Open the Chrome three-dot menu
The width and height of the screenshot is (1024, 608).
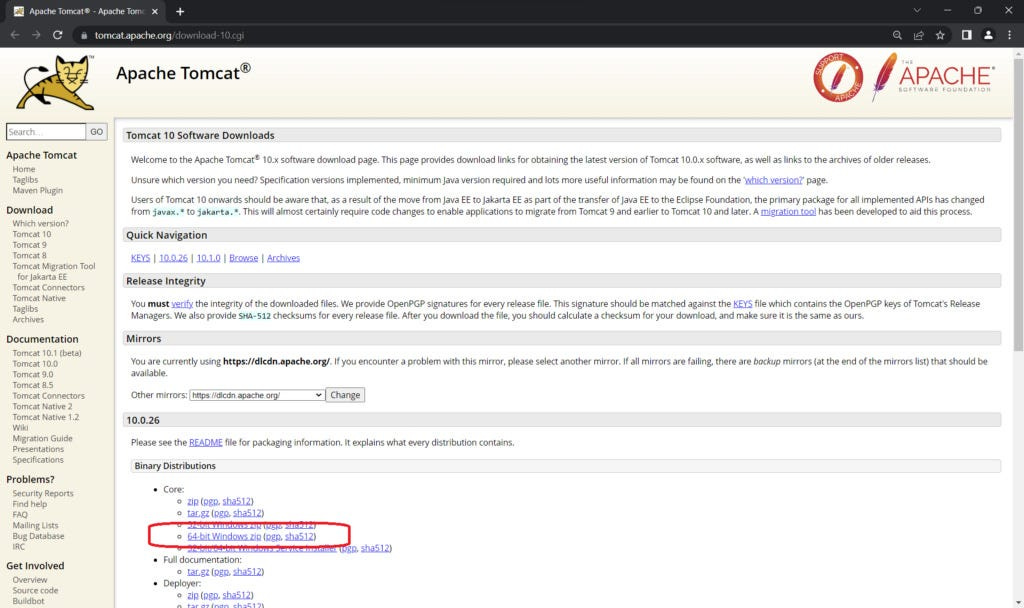point(1010,35)
